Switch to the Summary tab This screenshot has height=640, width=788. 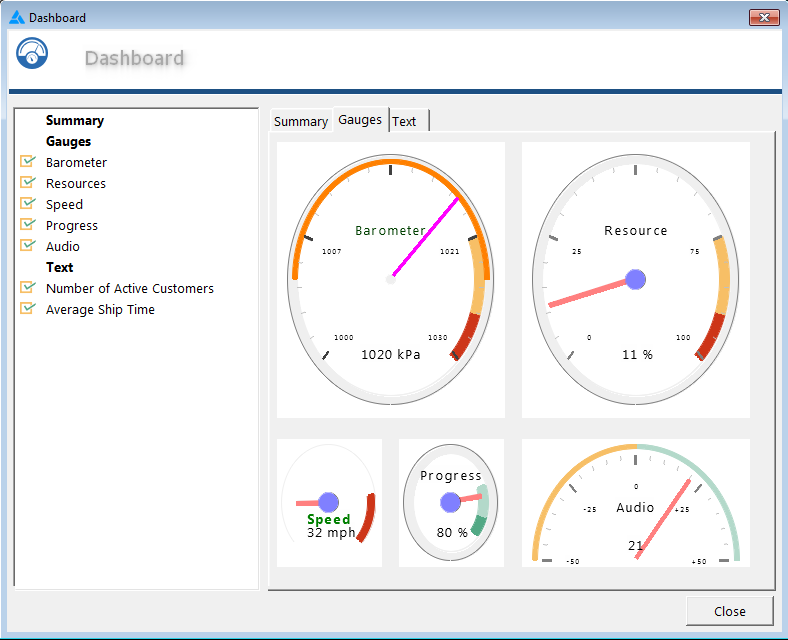pyautogui.click(x=300, y=121)
